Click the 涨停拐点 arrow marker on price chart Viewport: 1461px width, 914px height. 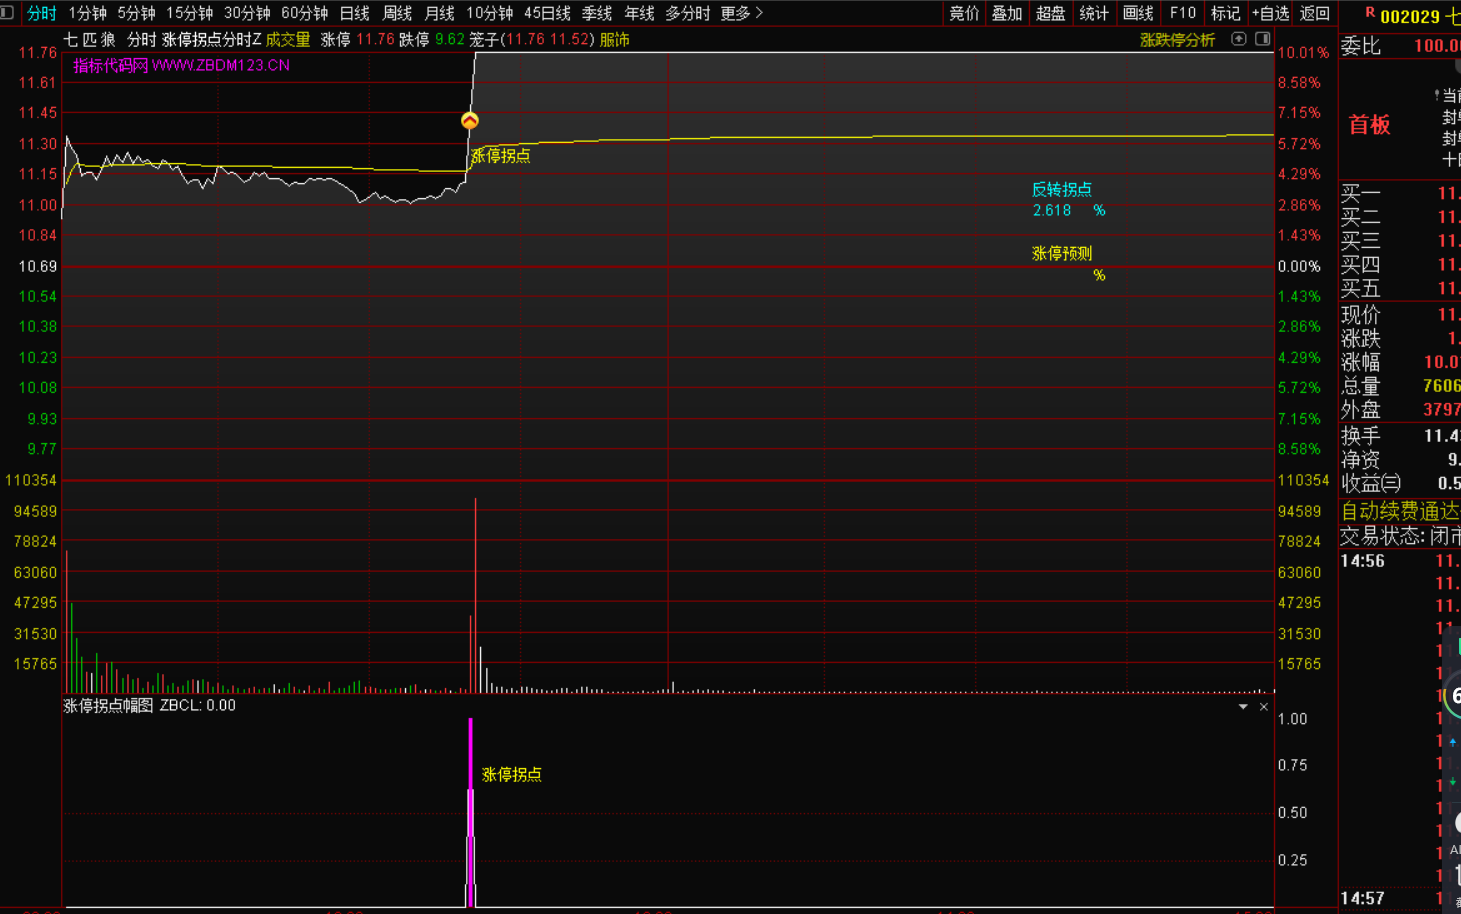[469, 121]
